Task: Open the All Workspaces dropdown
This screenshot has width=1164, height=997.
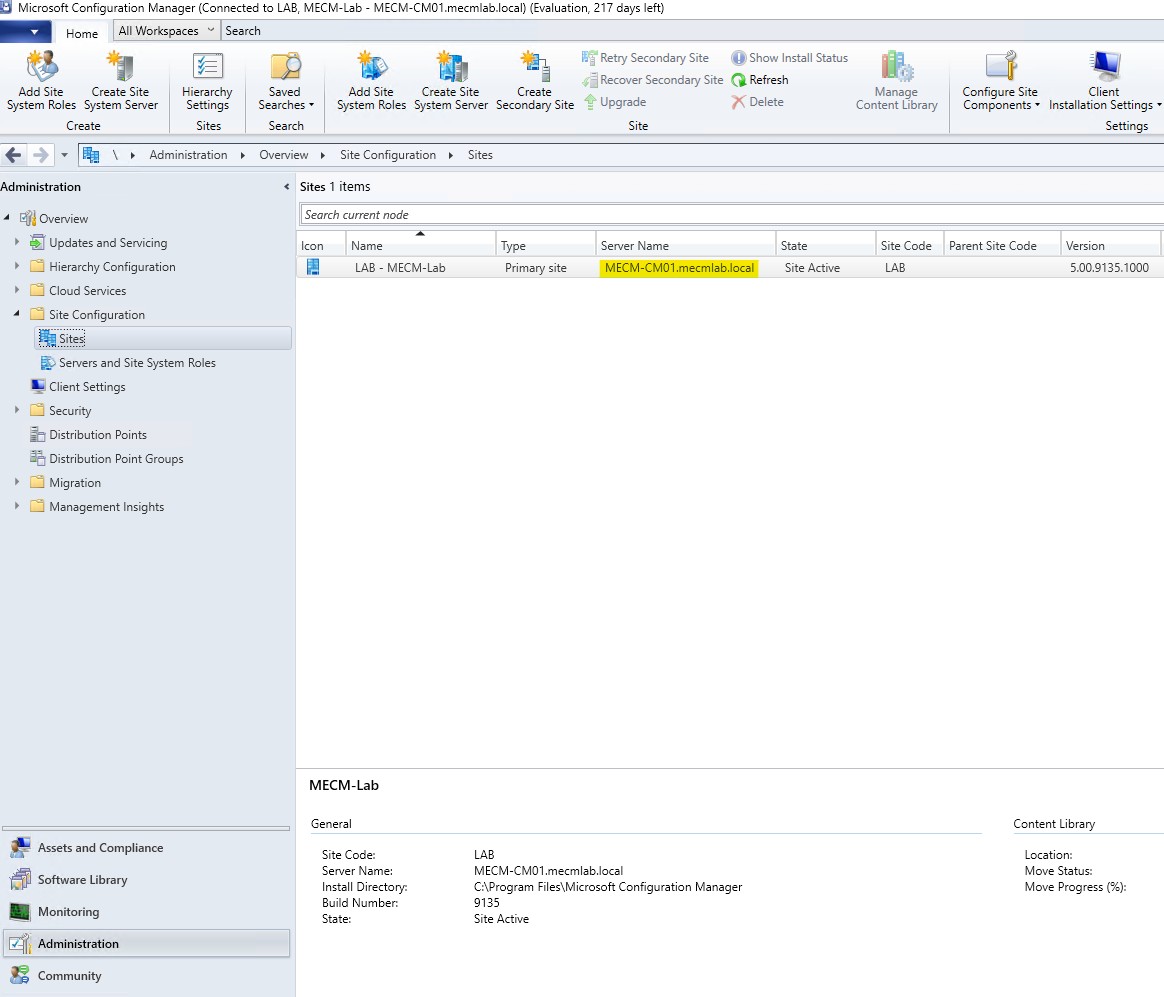Action: click(x=165, y=31)
